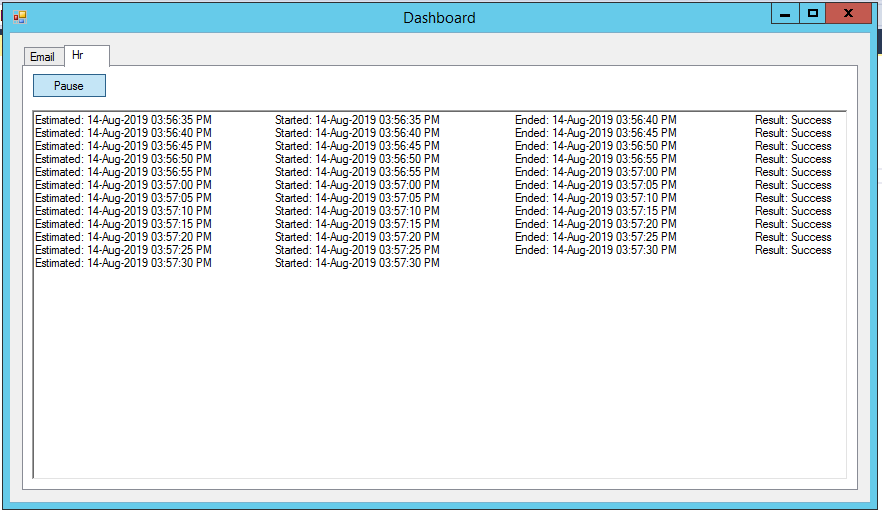Pick Ended: 14-Aug-2019 03:57:15 PM value

point(596,210)
